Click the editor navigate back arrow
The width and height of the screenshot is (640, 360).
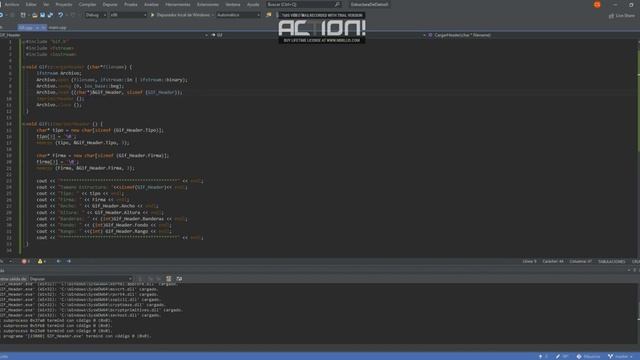coord(58,261)
